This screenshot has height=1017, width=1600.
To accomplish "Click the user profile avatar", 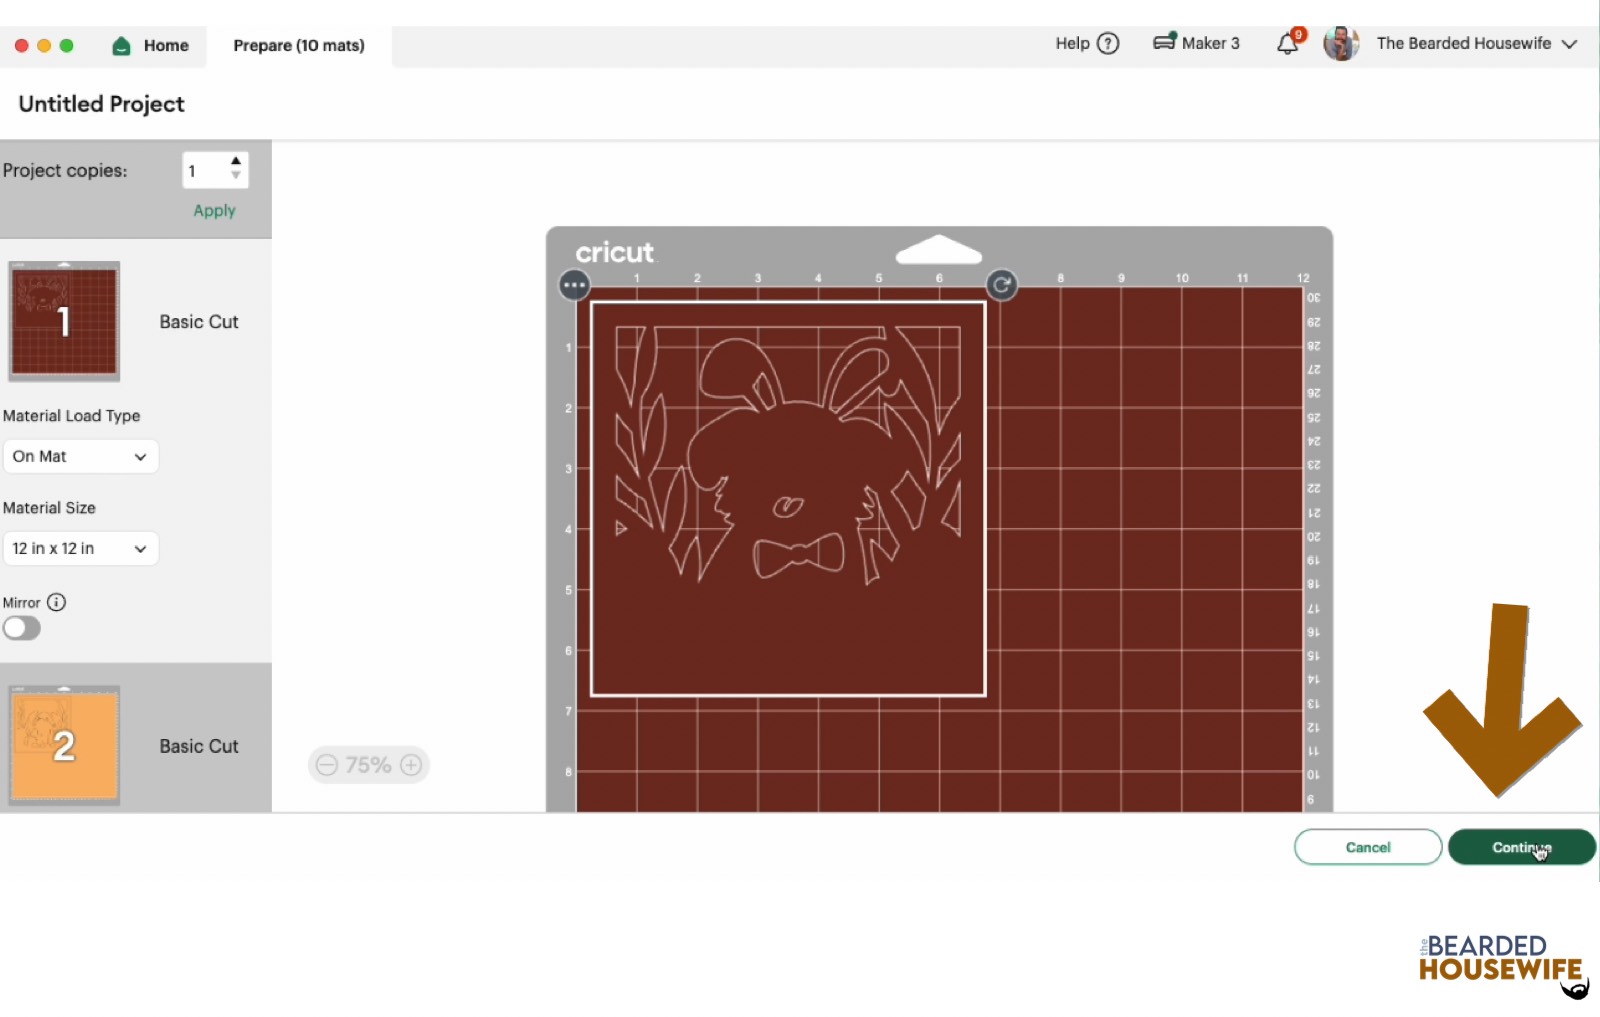I will coord(1340,44).
